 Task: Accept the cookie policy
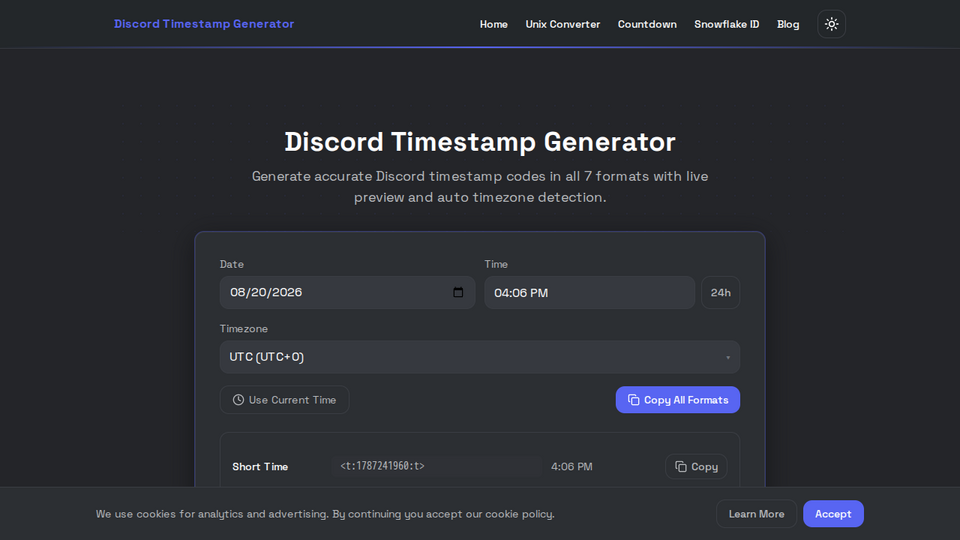point(833,514)
